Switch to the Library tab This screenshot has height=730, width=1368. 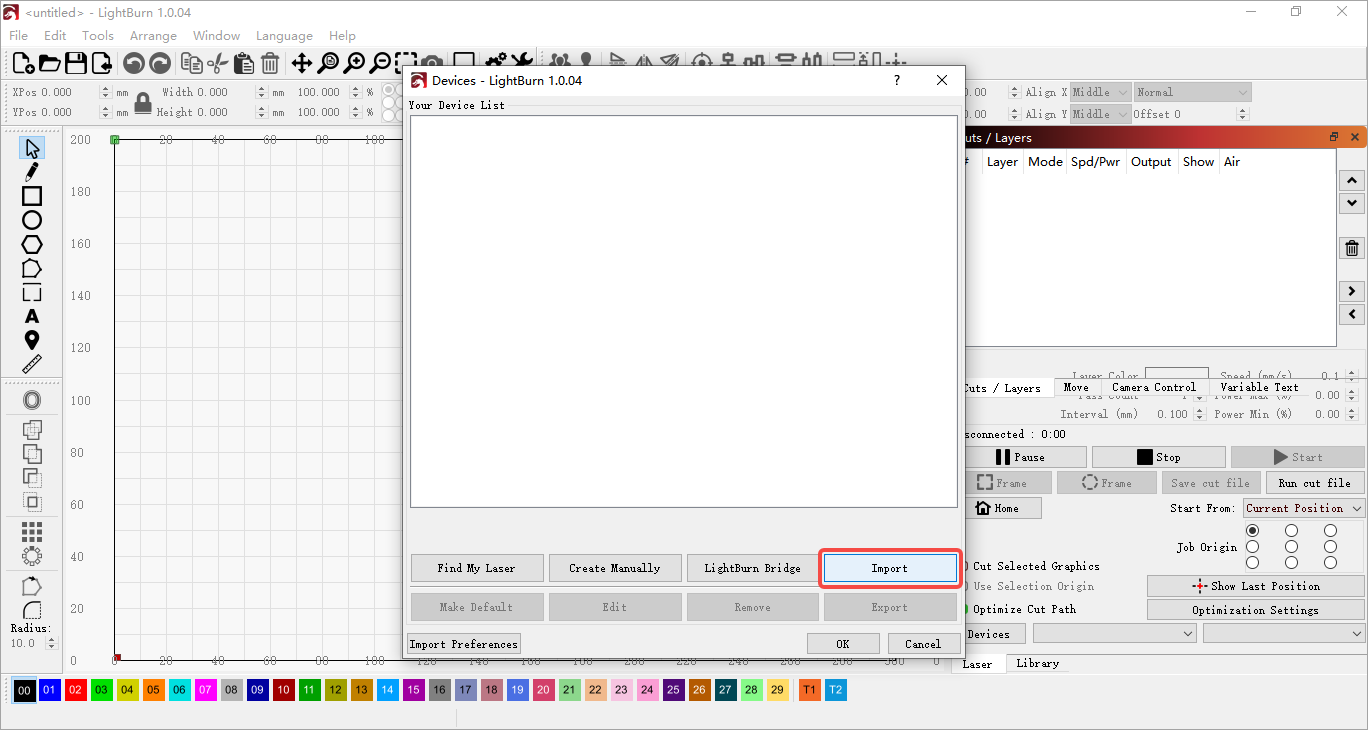1037,663
